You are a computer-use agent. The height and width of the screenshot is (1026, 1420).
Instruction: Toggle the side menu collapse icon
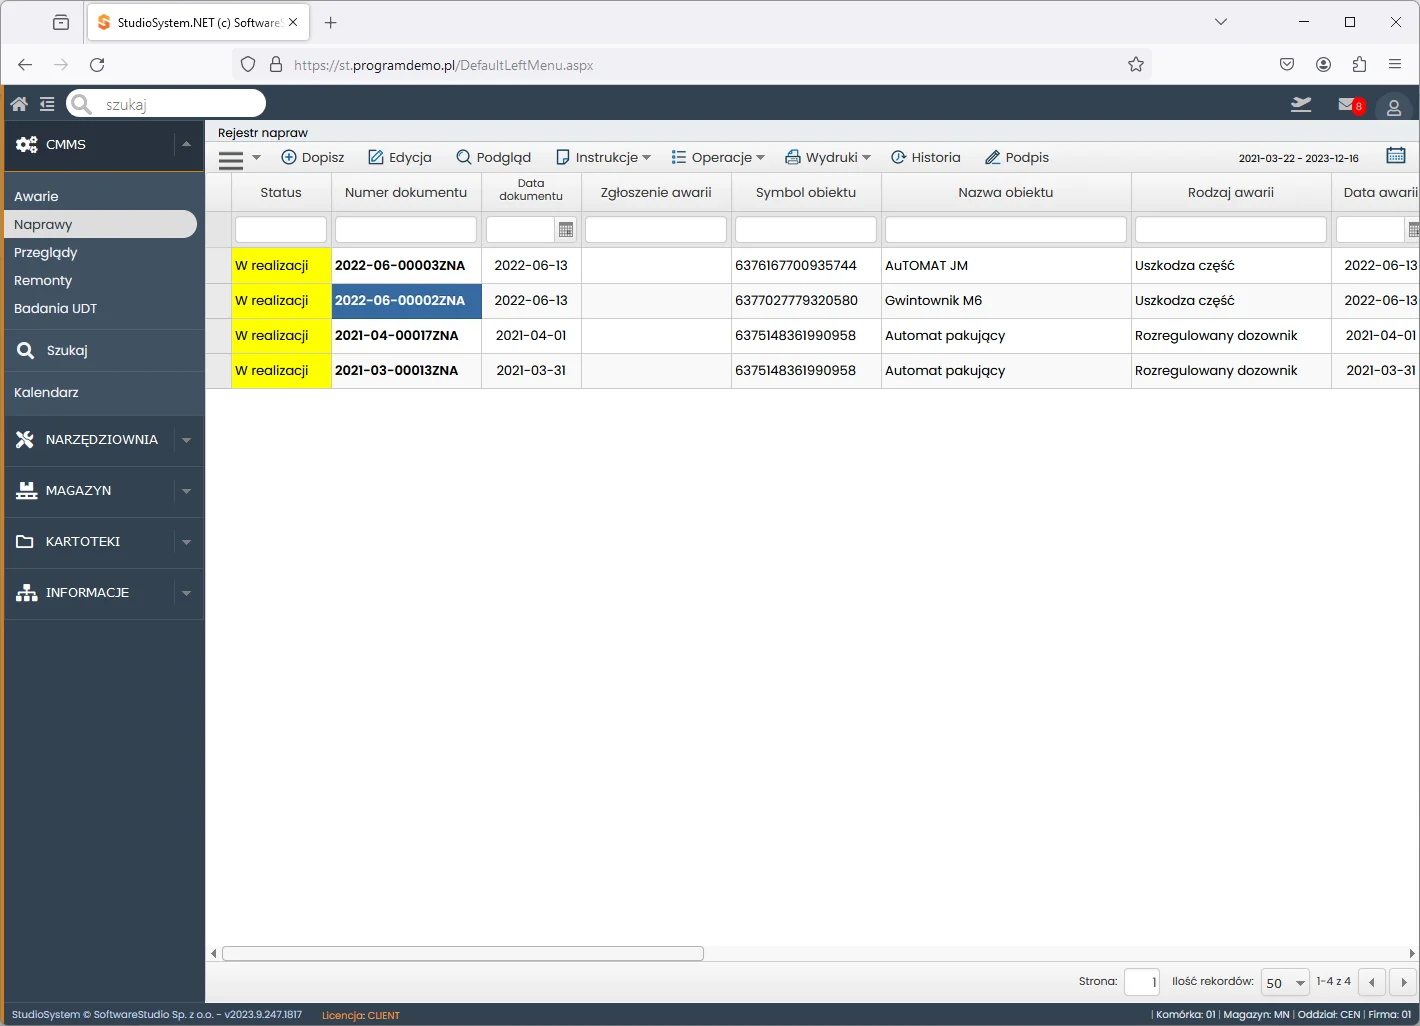pos(47,104)
